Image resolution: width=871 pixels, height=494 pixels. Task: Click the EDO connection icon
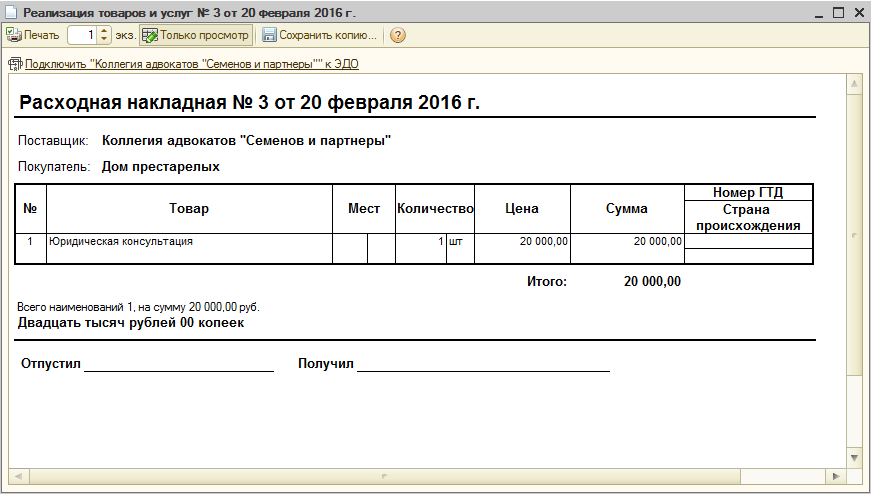tap(16, 64)
